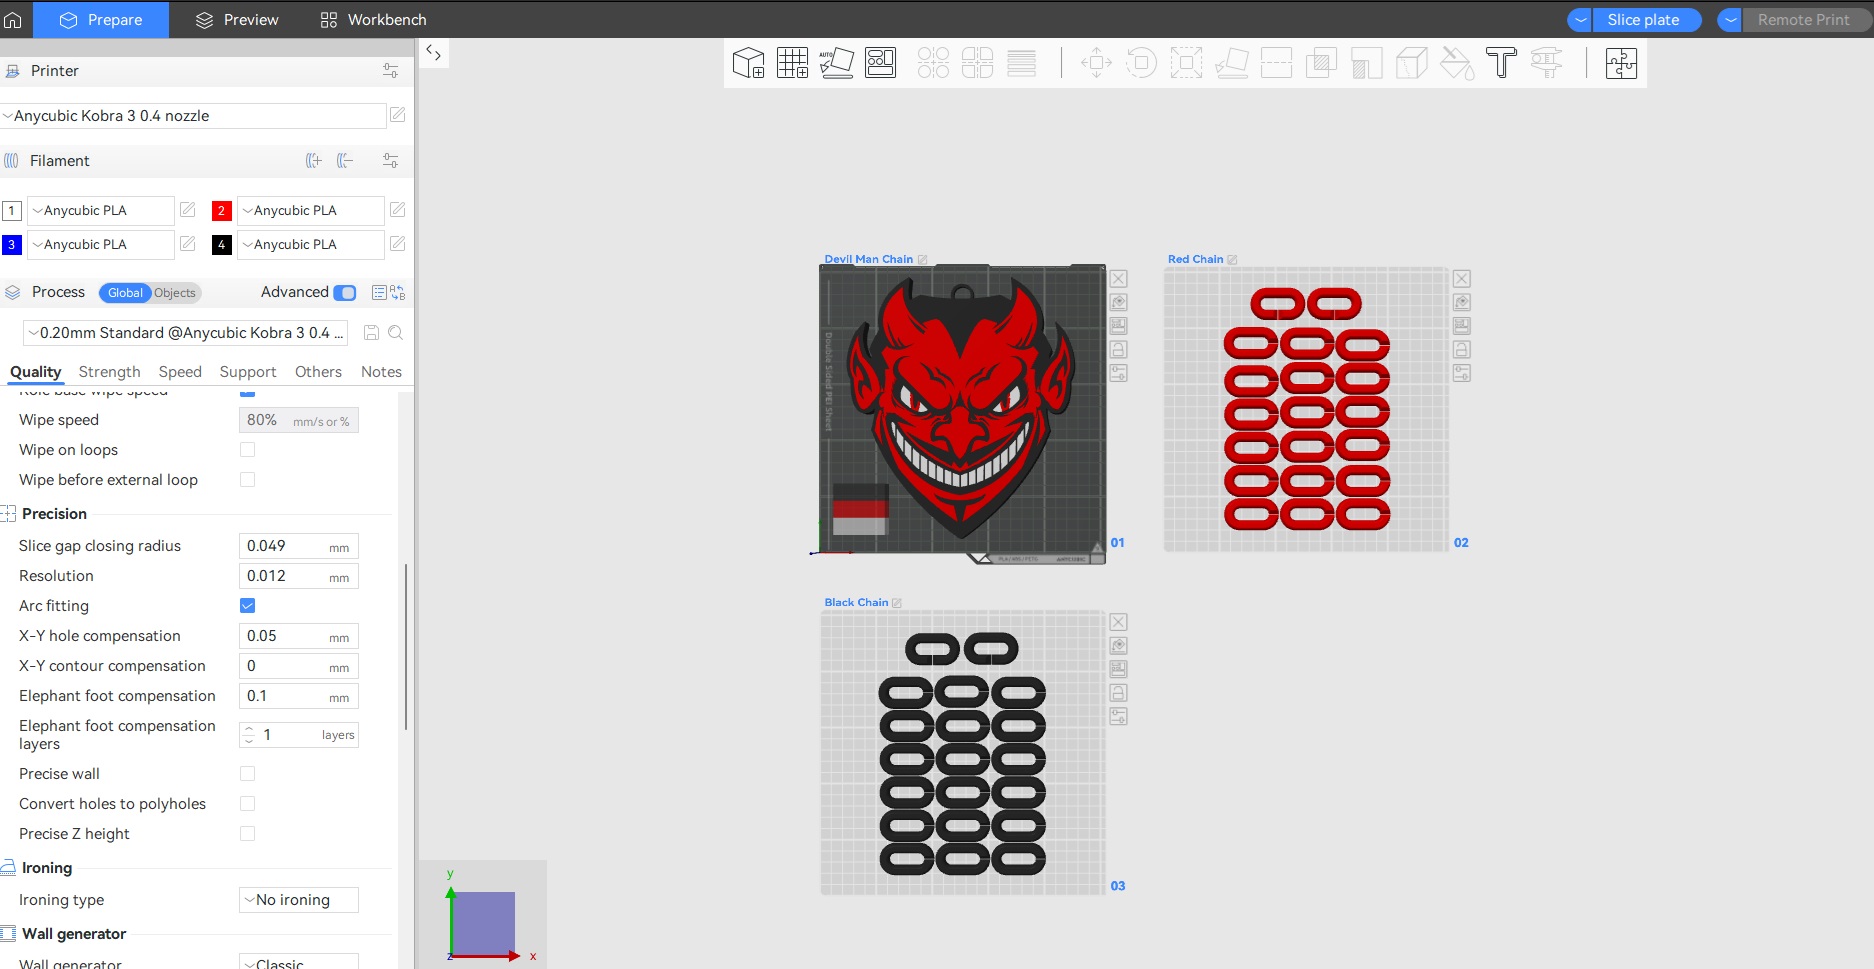The width and height of the screenshot is (1874, 969).
Task: Select the Lay on face tool
Action: tap(1231, 63)
